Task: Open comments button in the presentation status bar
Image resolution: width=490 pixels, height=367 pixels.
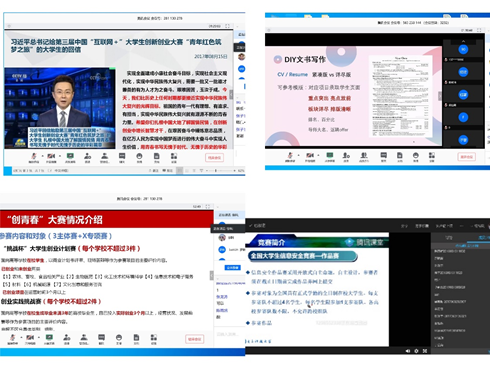Action: point(168,171)
